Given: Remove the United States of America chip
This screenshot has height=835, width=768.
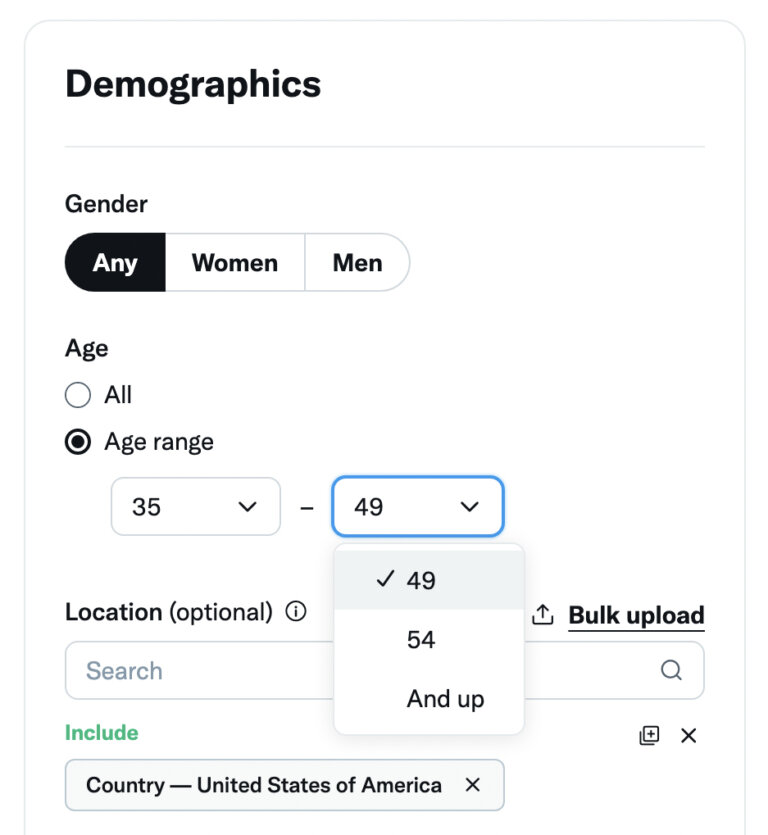Looking at the screenshot, I should (473, 785).
